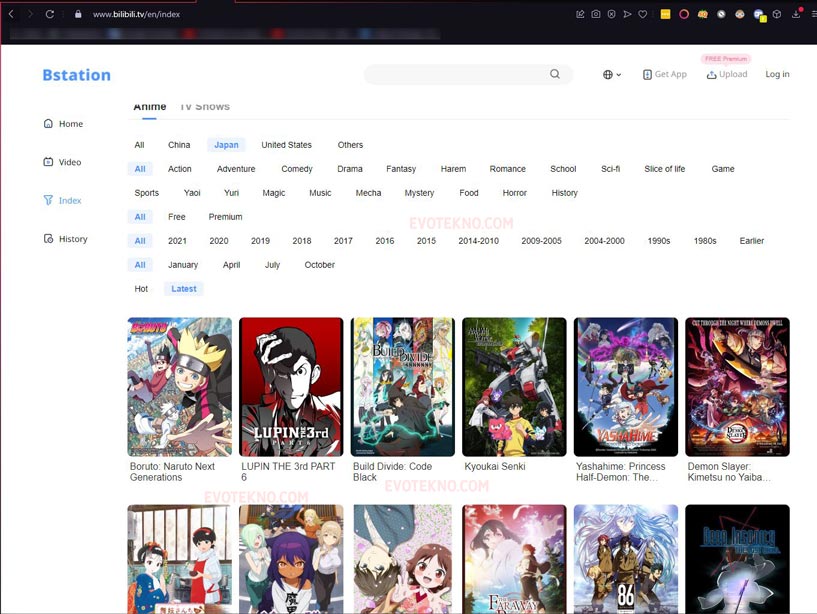
Task: Filter by year 2019
Action: click(x=260, y=241)
